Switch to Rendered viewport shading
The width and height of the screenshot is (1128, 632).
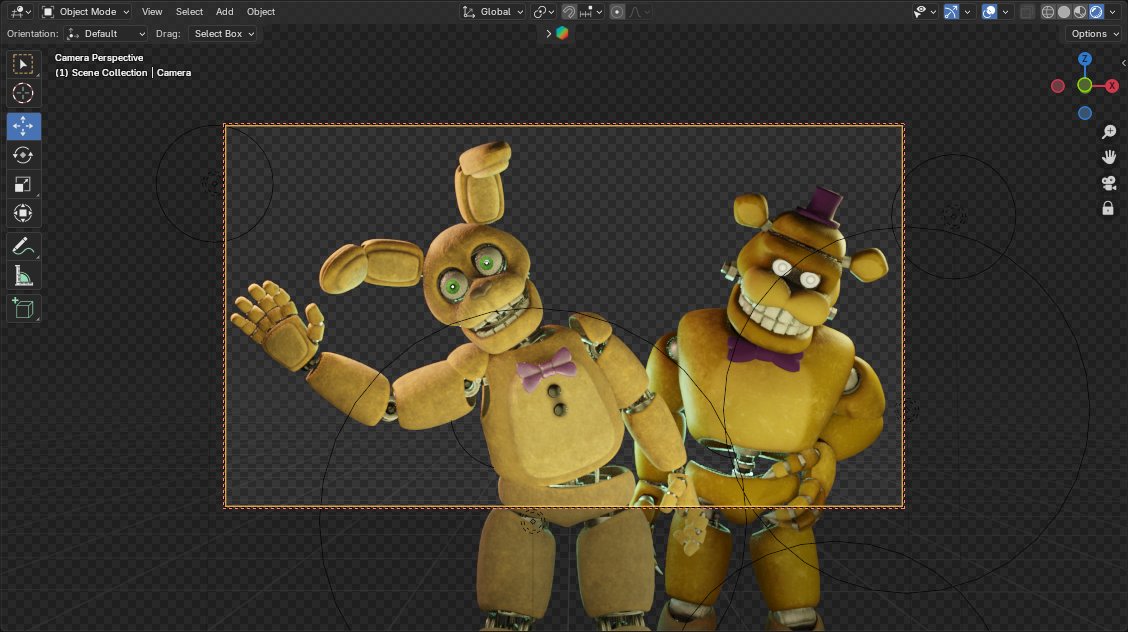coord(1096,12)
